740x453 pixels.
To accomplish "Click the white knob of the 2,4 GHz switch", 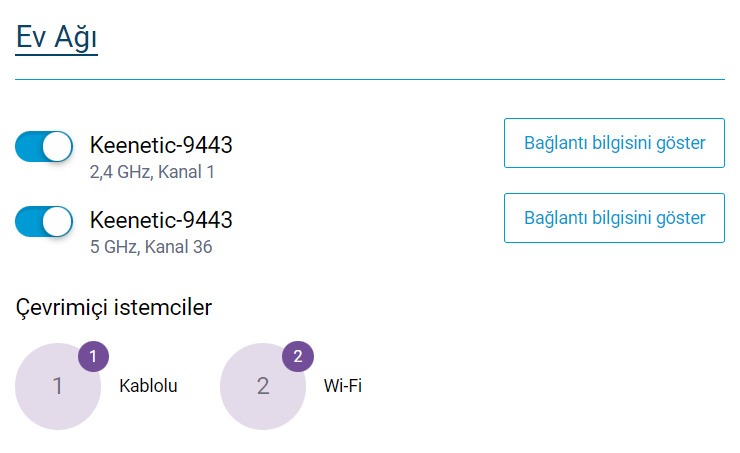I will tap(58, 147).
